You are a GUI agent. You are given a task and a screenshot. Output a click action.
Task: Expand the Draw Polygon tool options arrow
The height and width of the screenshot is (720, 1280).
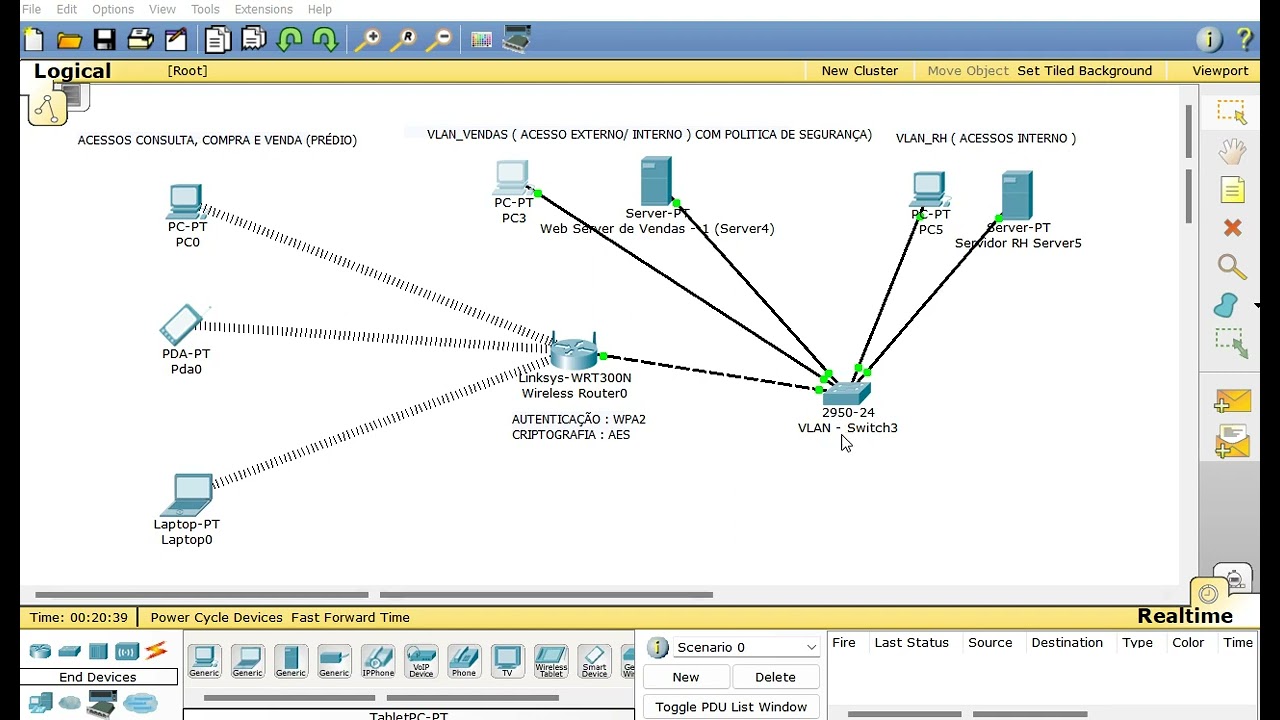(1256, 305)
